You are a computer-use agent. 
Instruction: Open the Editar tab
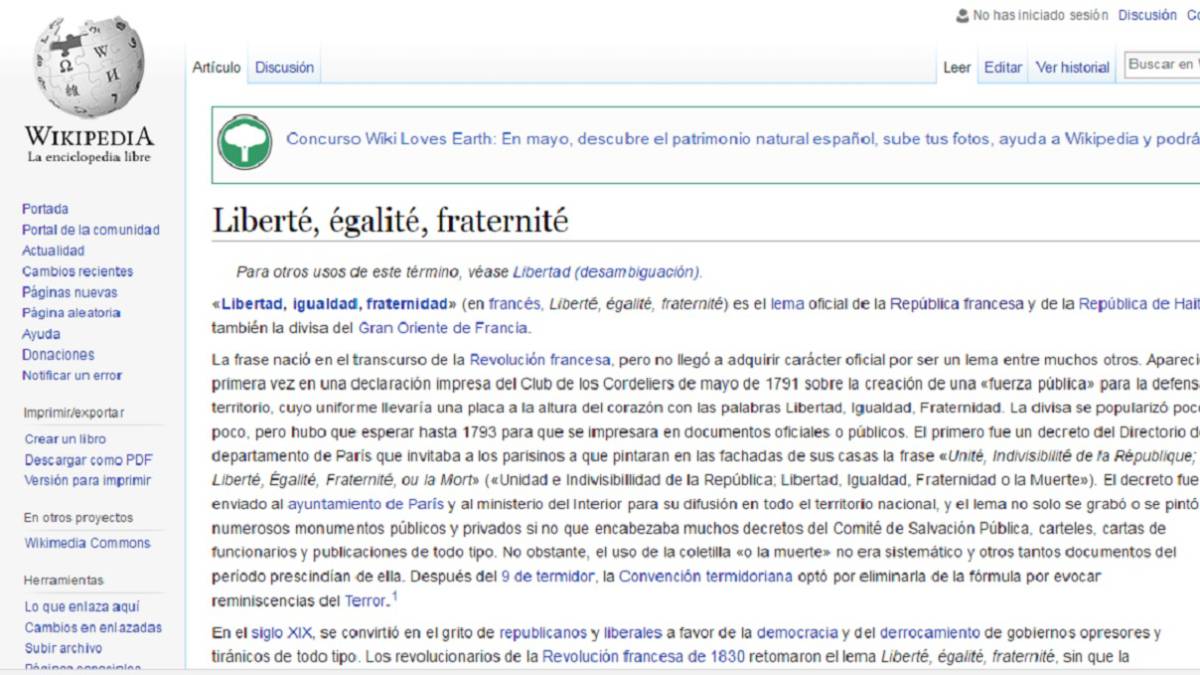coord(1003,68)
